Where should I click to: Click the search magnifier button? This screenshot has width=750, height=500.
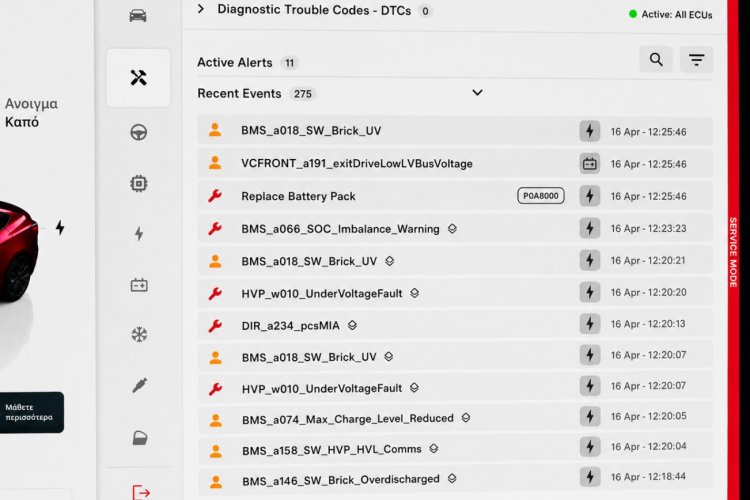[x=656, y=59]
